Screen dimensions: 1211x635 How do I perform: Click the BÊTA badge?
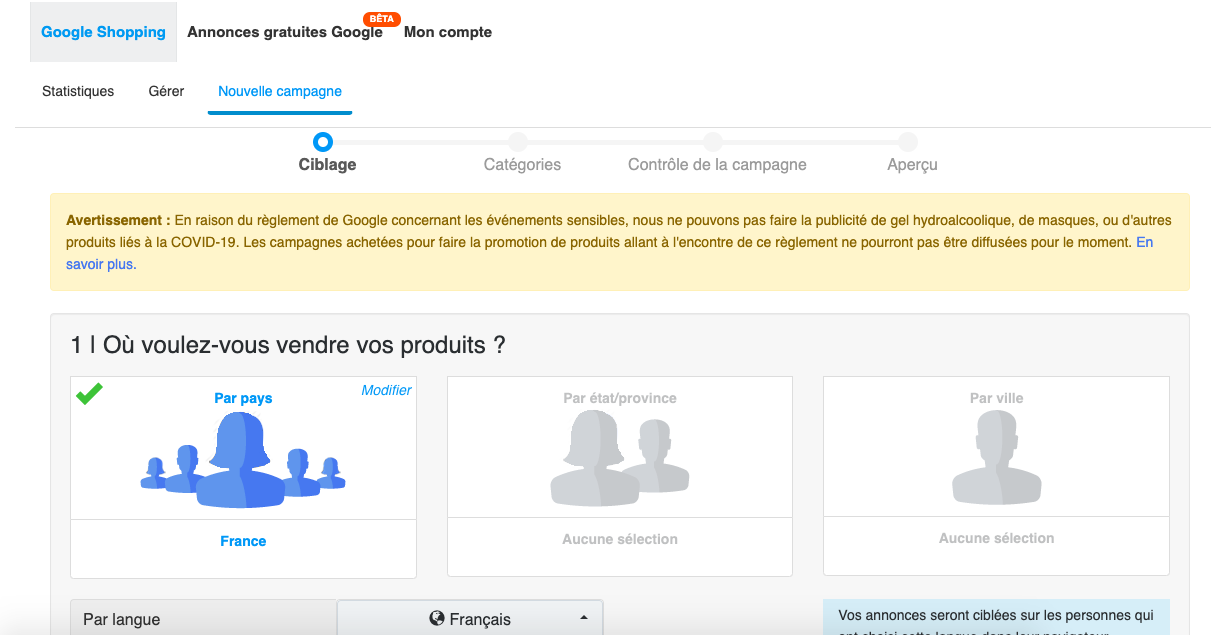pyautogui.click(x=382, y=19)
